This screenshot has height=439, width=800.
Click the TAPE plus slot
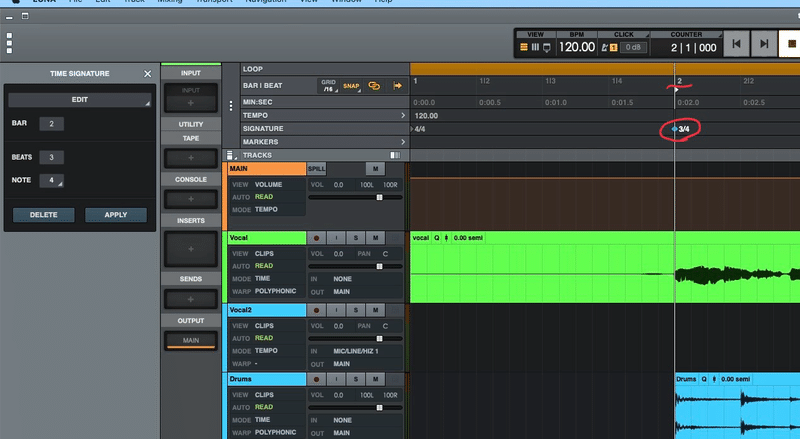pos(191,158)
